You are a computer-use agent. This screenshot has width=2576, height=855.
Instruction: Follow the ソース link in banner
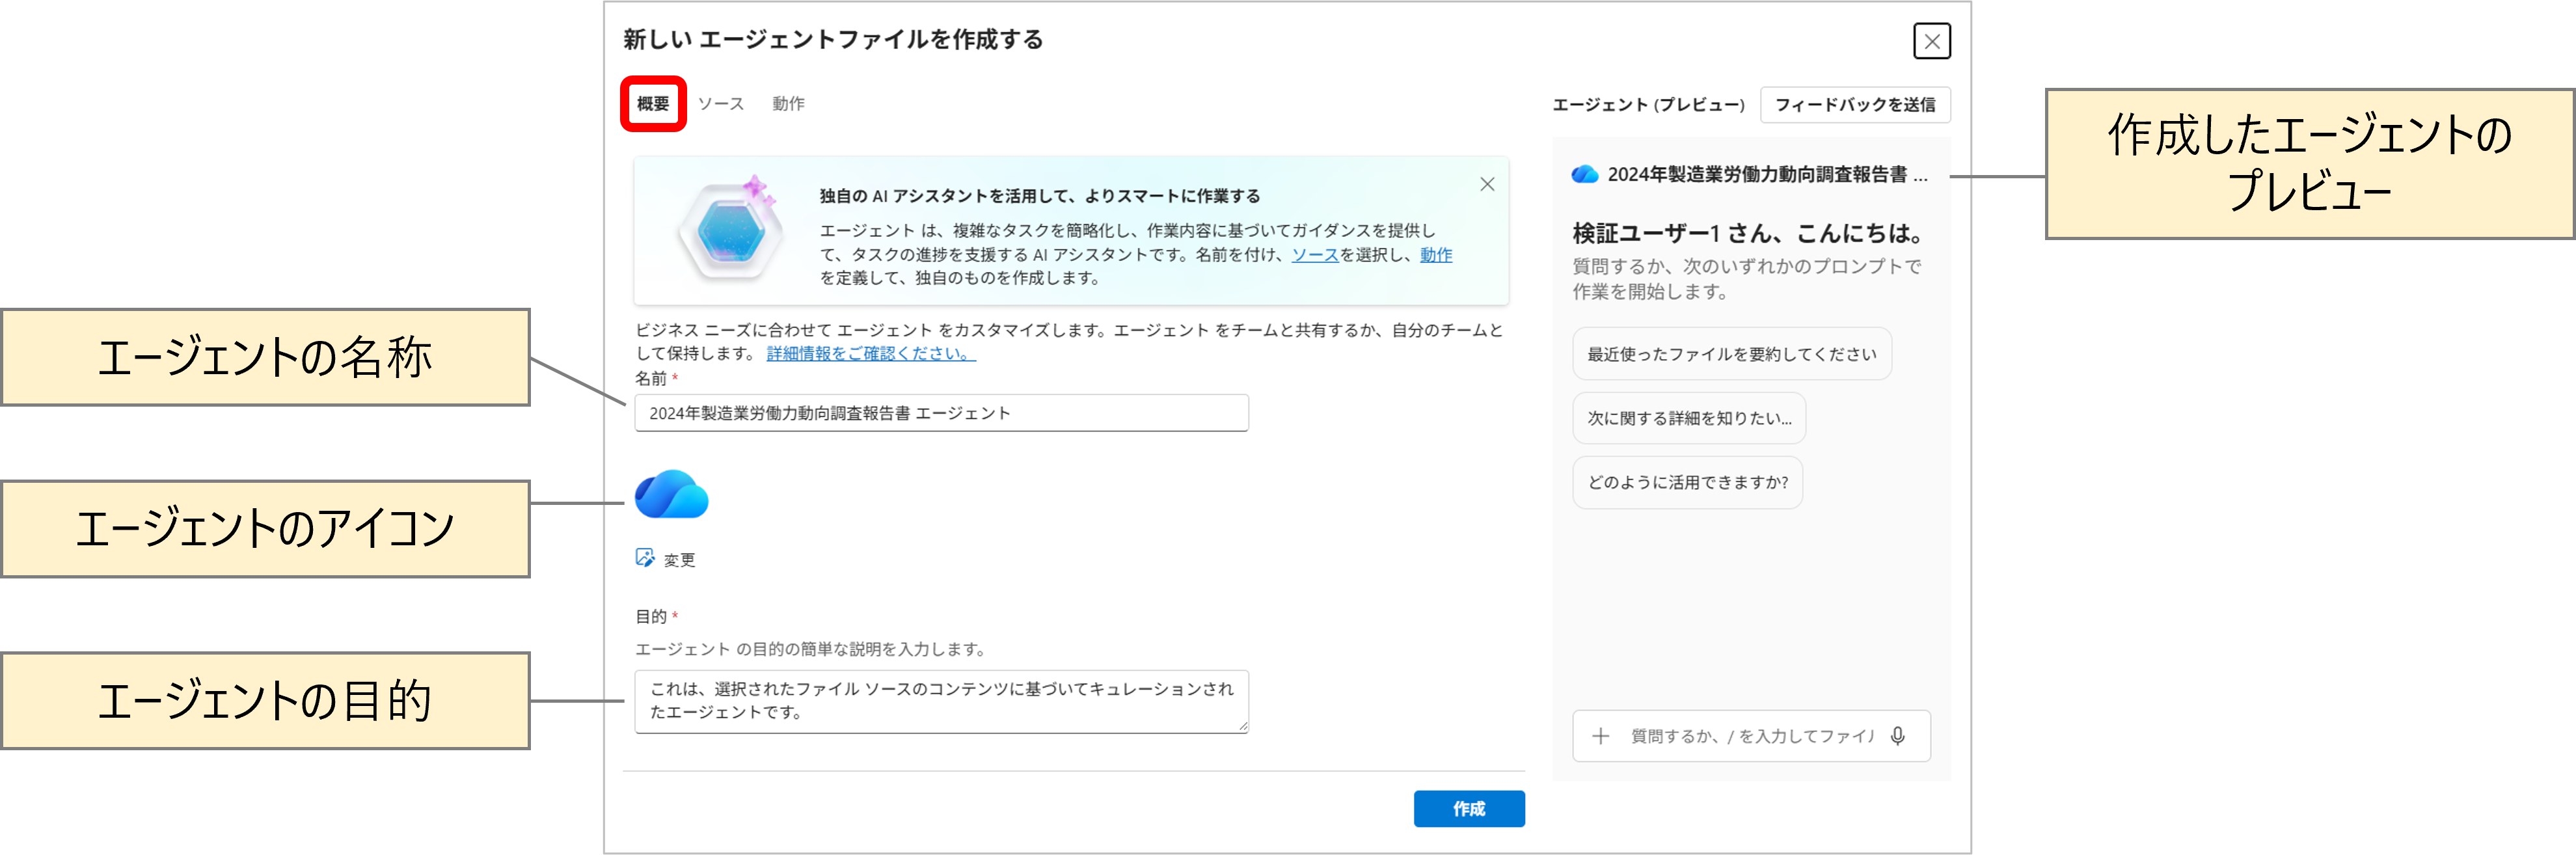point(1314,255)
